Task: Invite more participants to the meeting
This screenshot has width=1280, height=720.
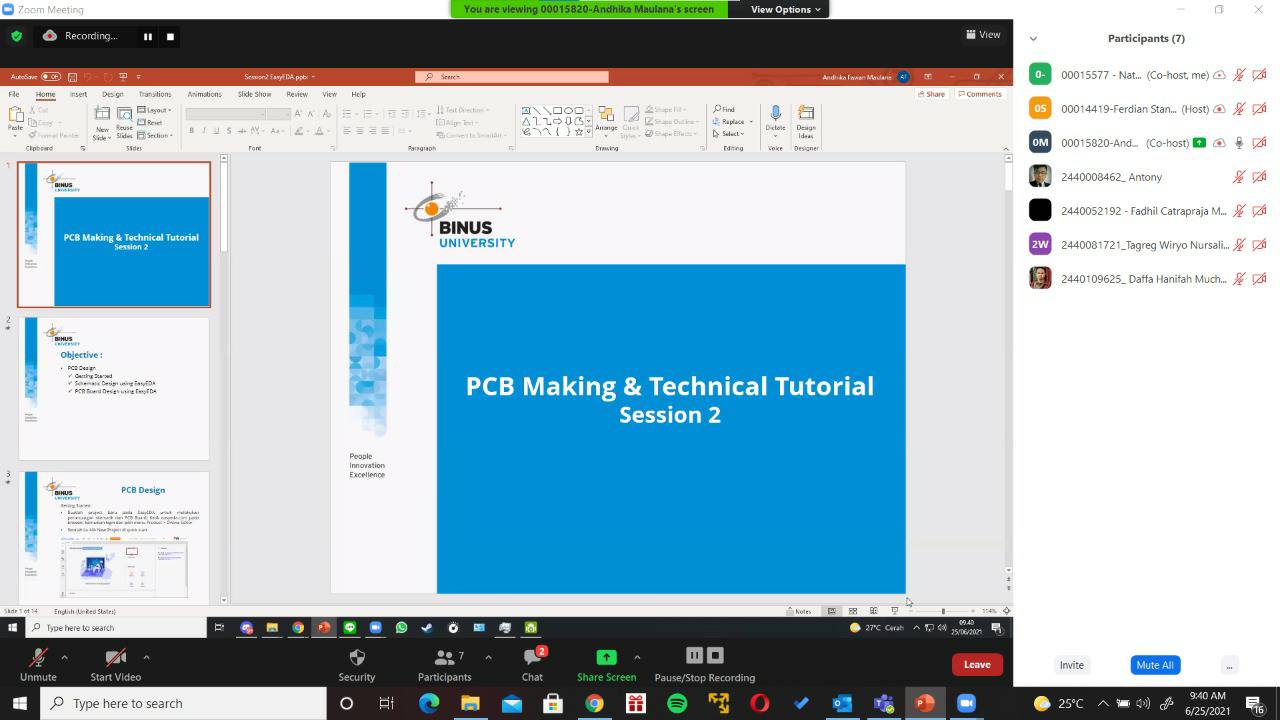Action: coord(1071,664)
